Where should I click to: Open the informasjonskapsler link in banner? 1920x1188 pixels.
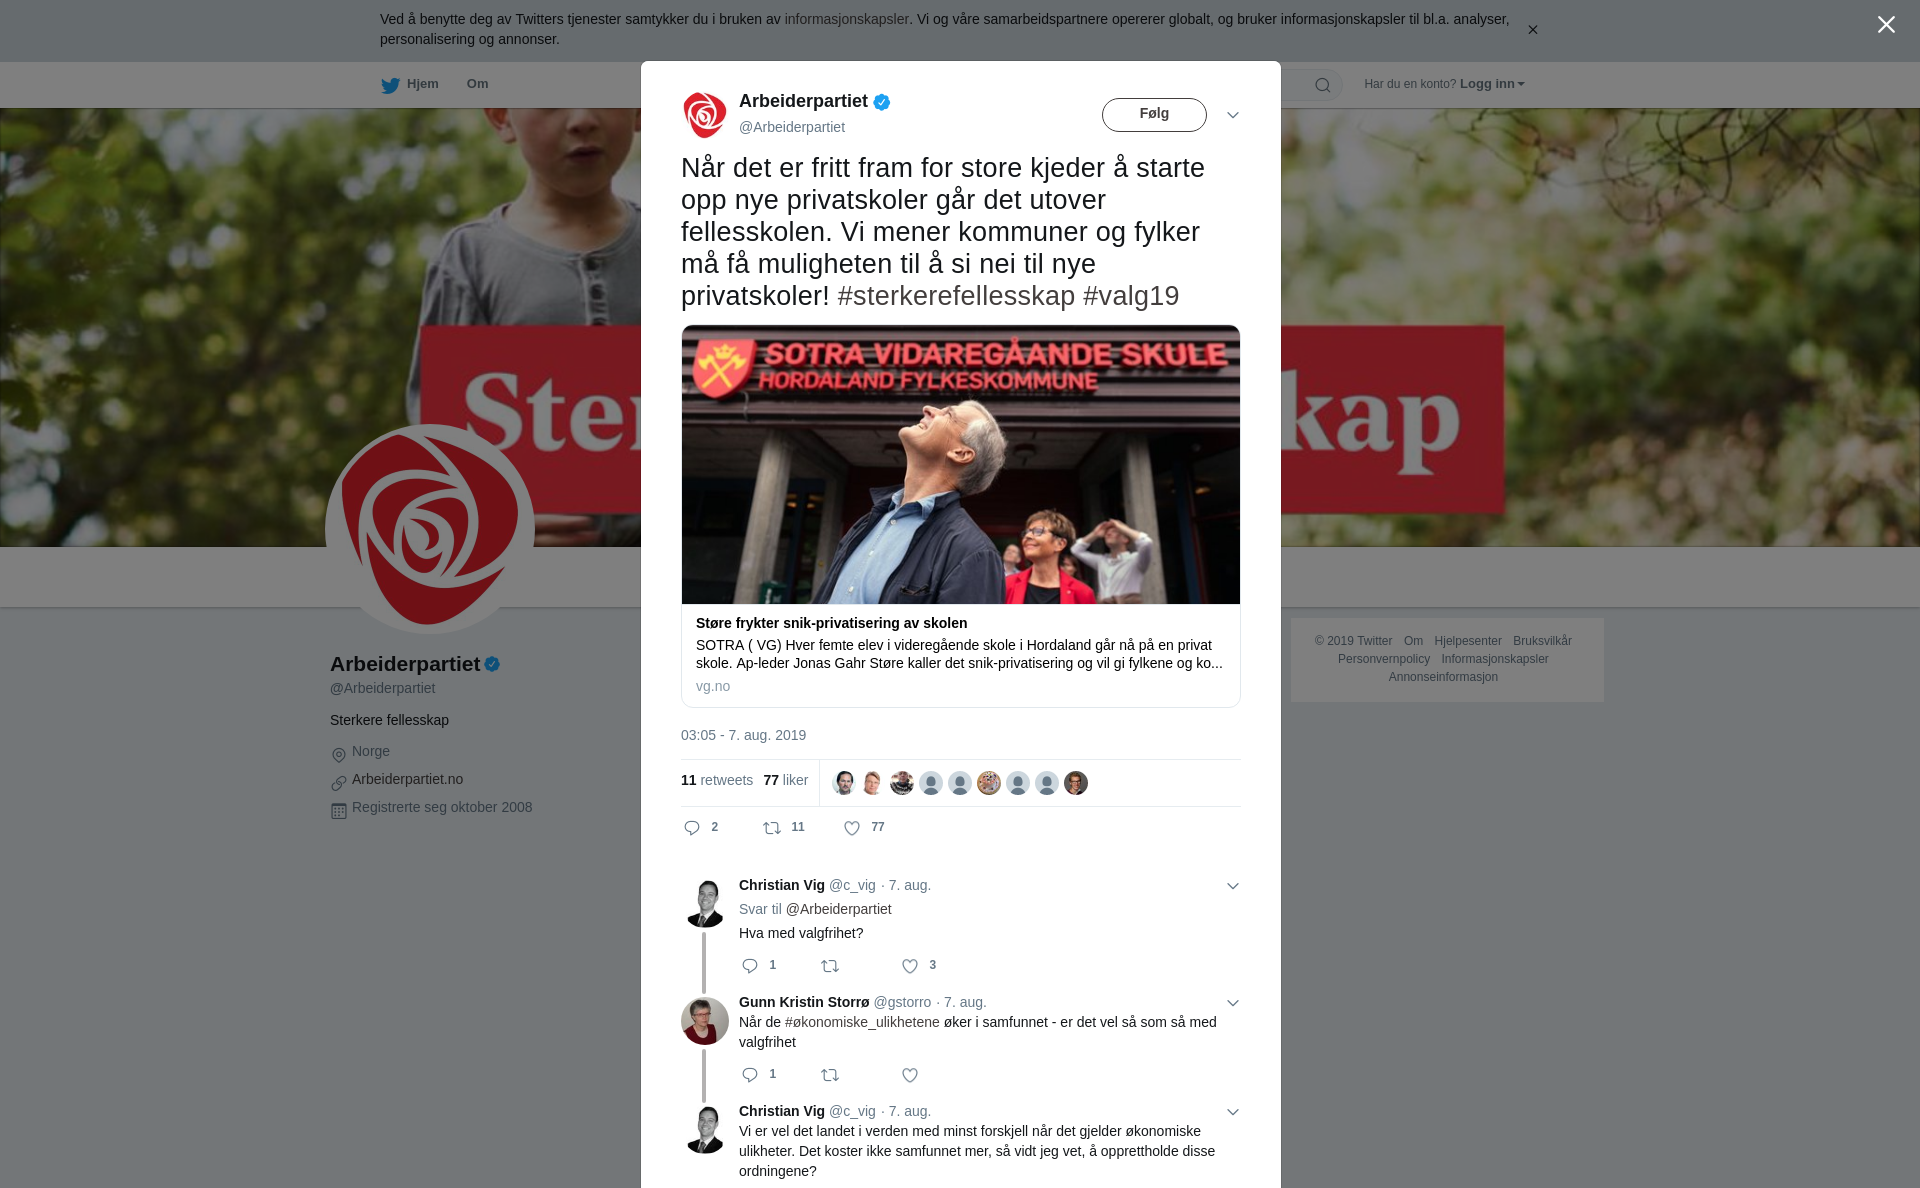tap(846, 19)
